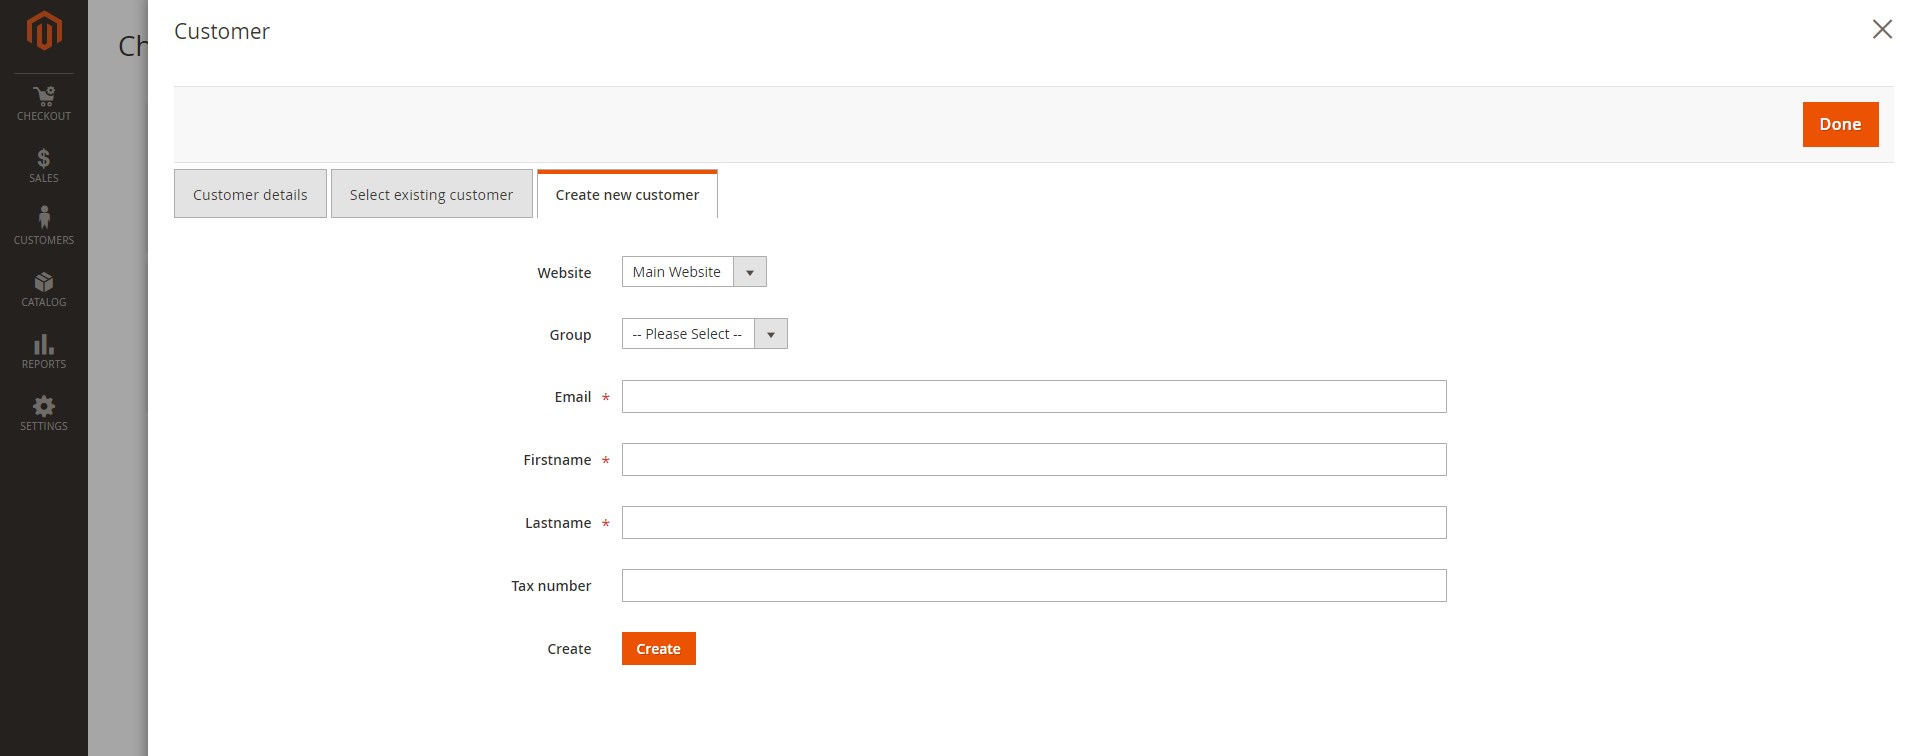Screen dimensions: 1907x756
Task: Open the Sales dollar icon
Action: coord(44,158)
